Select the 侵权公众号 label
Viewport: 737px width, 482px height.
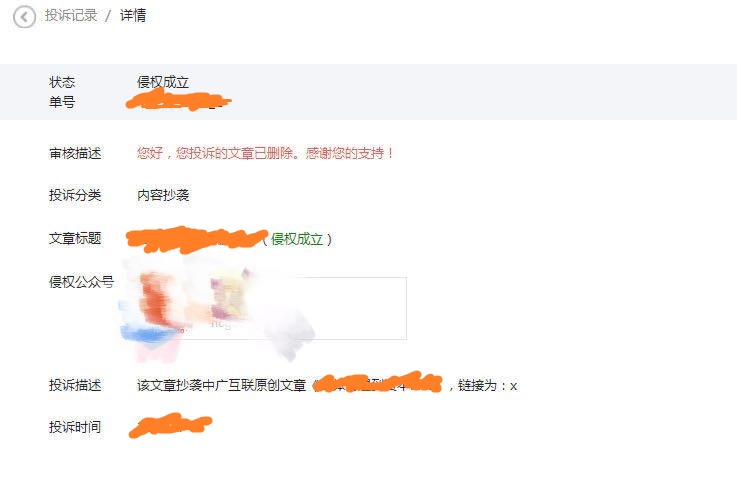[82, 282]
